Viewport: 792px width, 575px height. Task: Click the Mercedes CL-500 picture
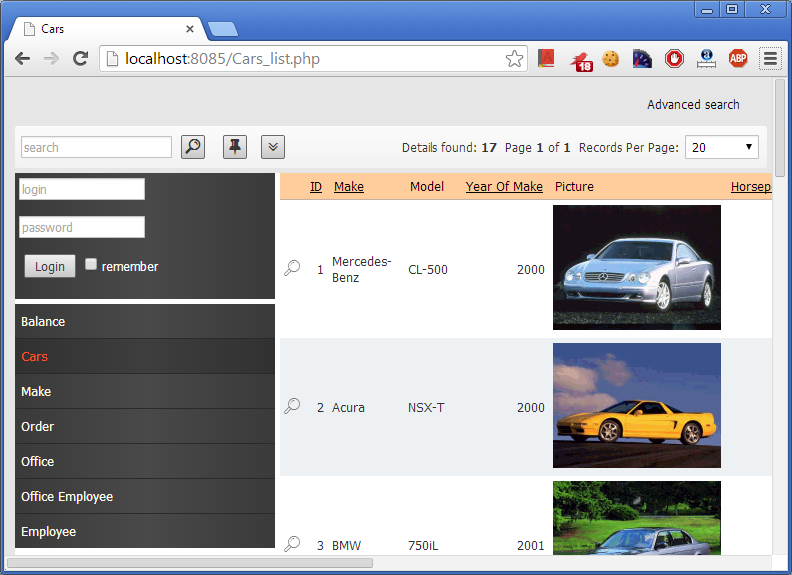click(636, 267)
